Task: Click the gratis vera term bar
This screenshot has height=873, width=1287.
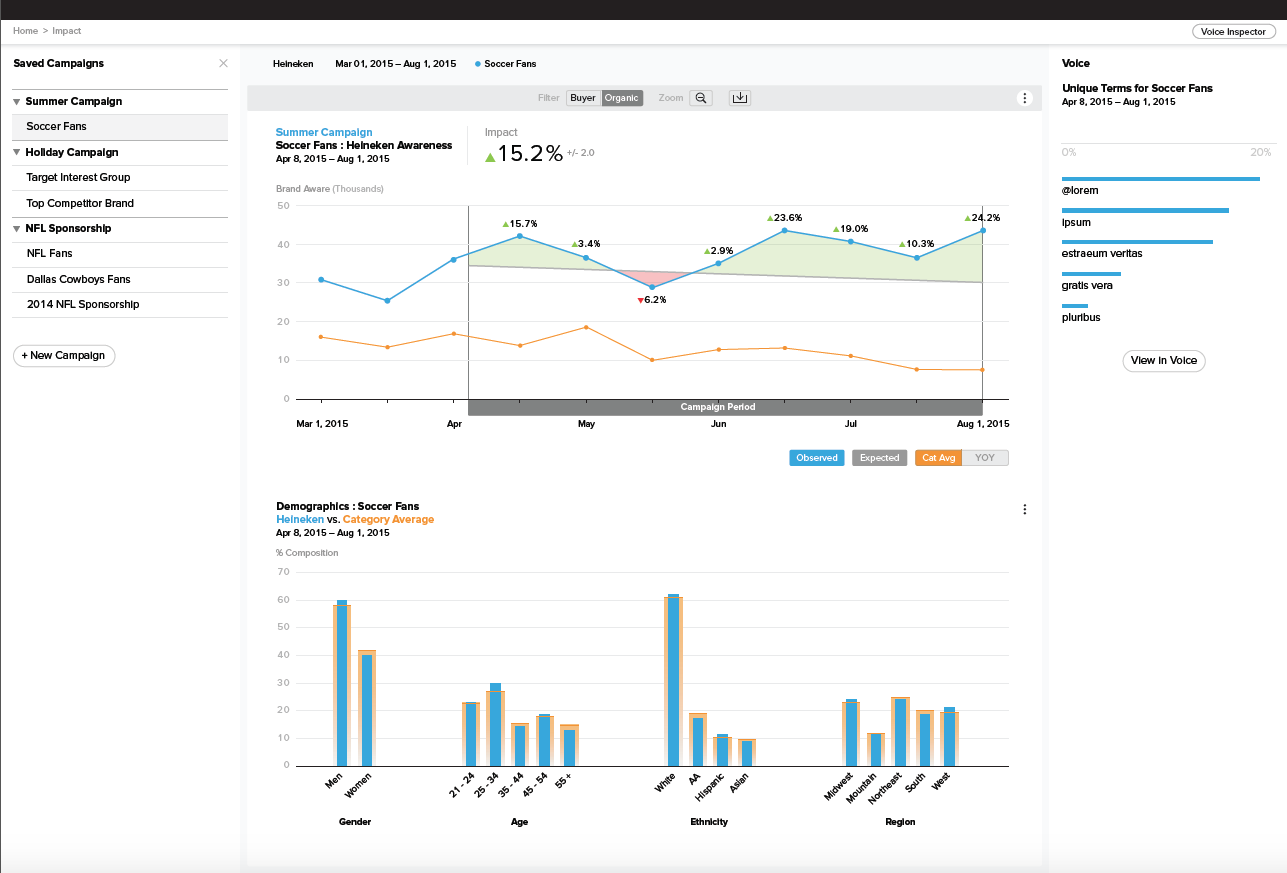Action: point(1091,274)
